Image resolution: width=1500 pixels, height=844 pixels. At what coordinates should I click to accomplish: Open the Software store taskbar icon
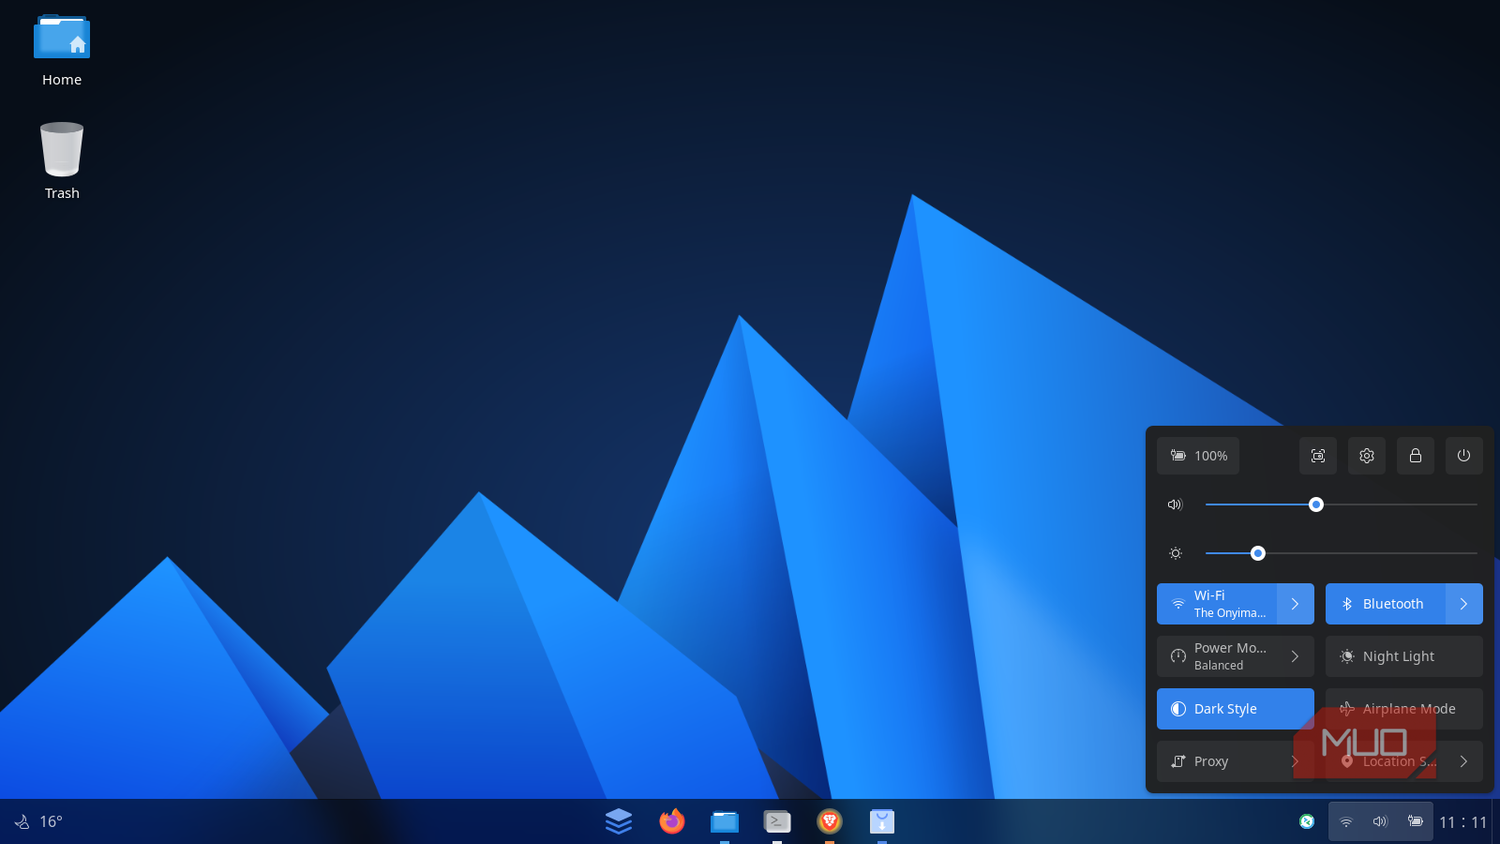(881, 821)
